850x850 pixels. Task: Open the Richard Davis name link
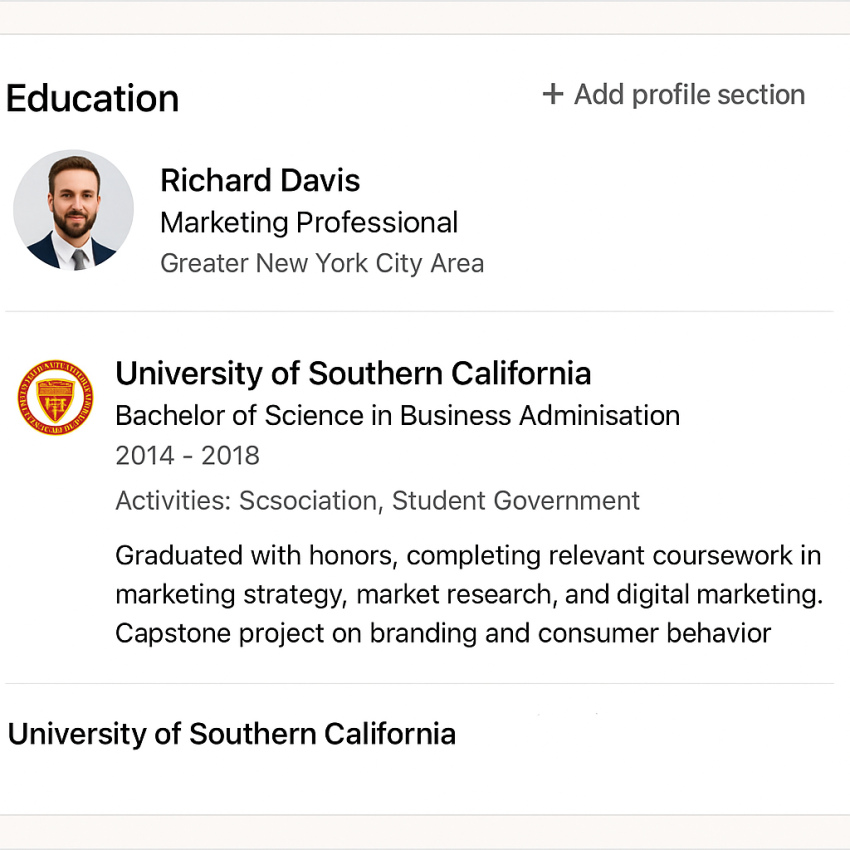coord(260,180)
